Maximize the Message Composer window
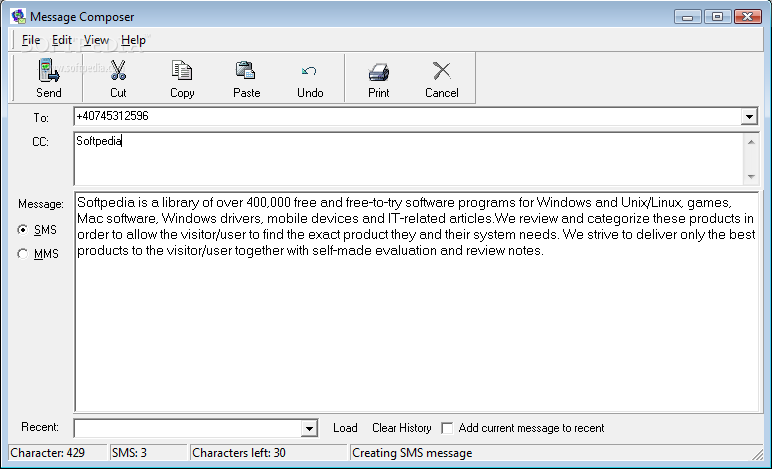 pyautogui.click(x=717, y=17)
